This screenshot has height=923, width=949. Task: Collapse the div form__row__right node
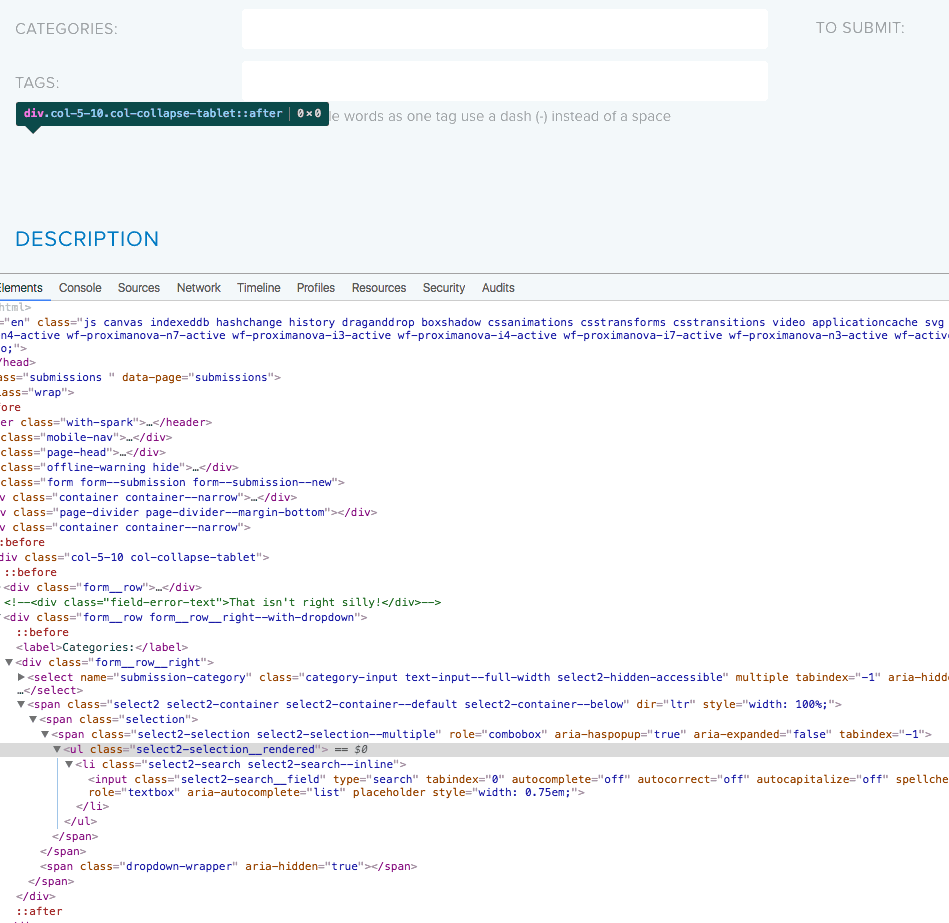click(x=9, y=663)
